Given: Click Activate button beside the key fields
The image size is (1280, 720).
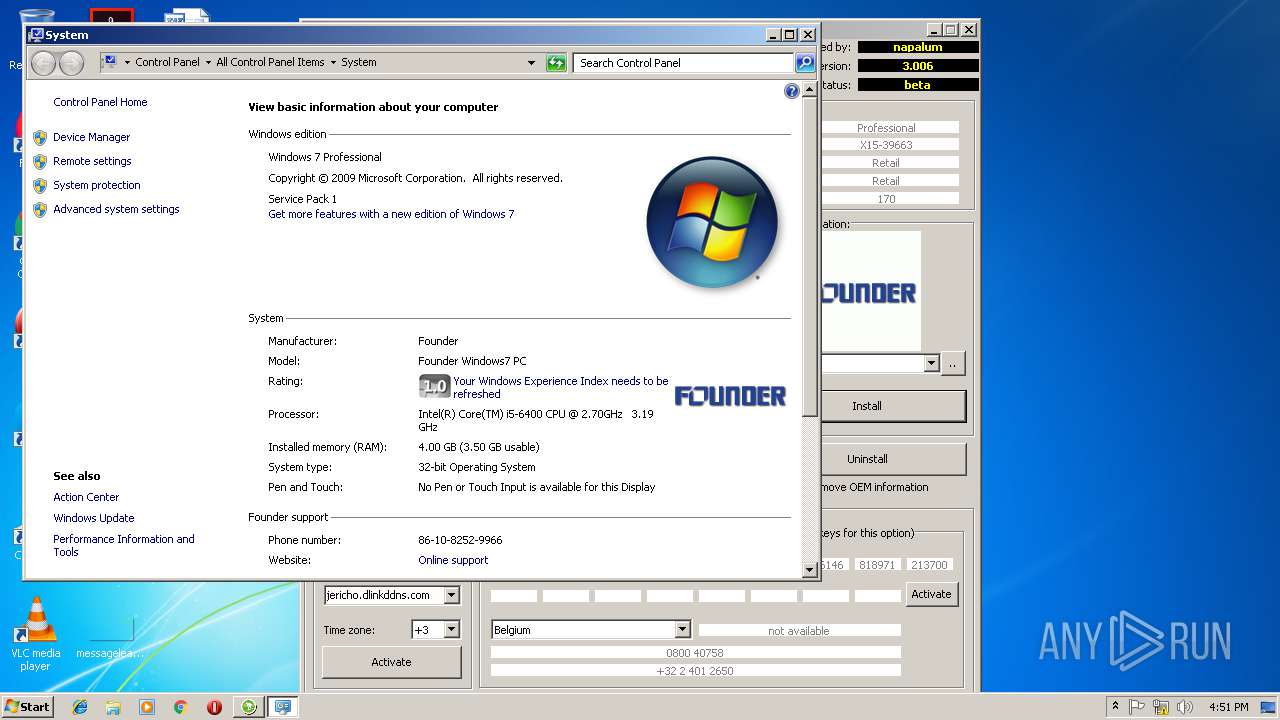Looking at the screenshot, I should click(x=931, y=594).
